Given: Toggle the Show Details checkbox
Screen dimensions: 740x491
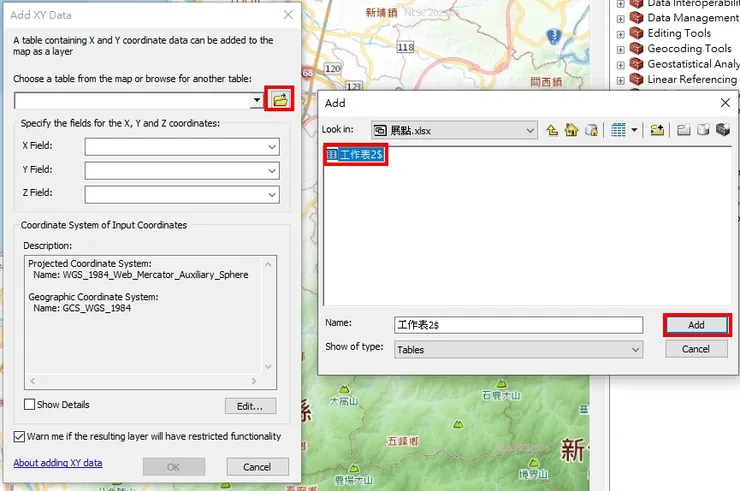Looking at the screenshot, I should [29, 404].
